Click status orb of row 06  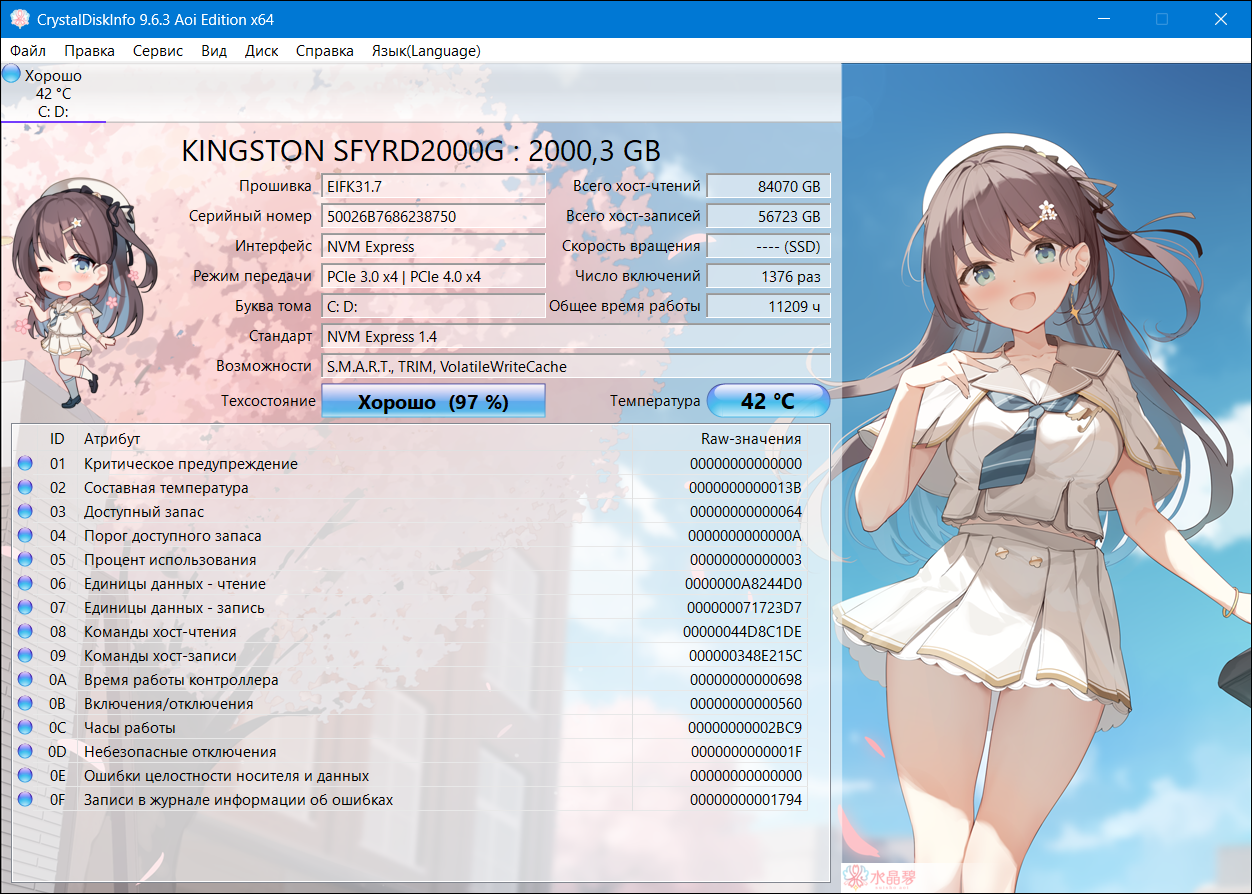pos(25,583)
